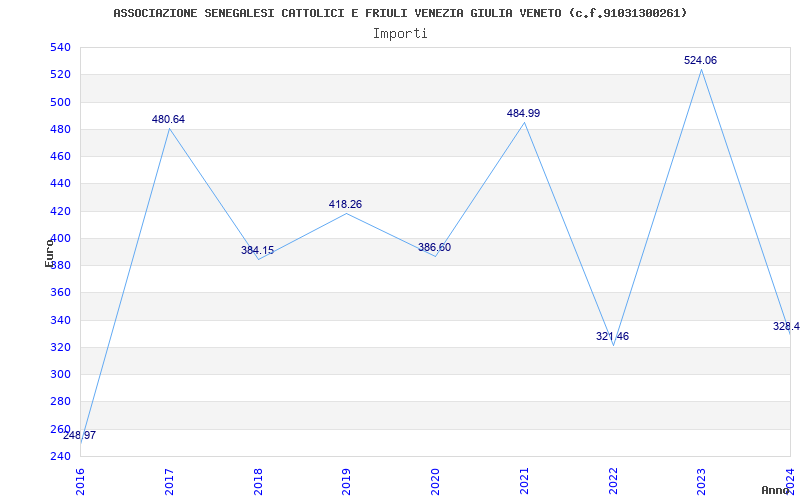Click the 484.99 data label
This screenshot has height=500, width=800.
tap(523, 113)
